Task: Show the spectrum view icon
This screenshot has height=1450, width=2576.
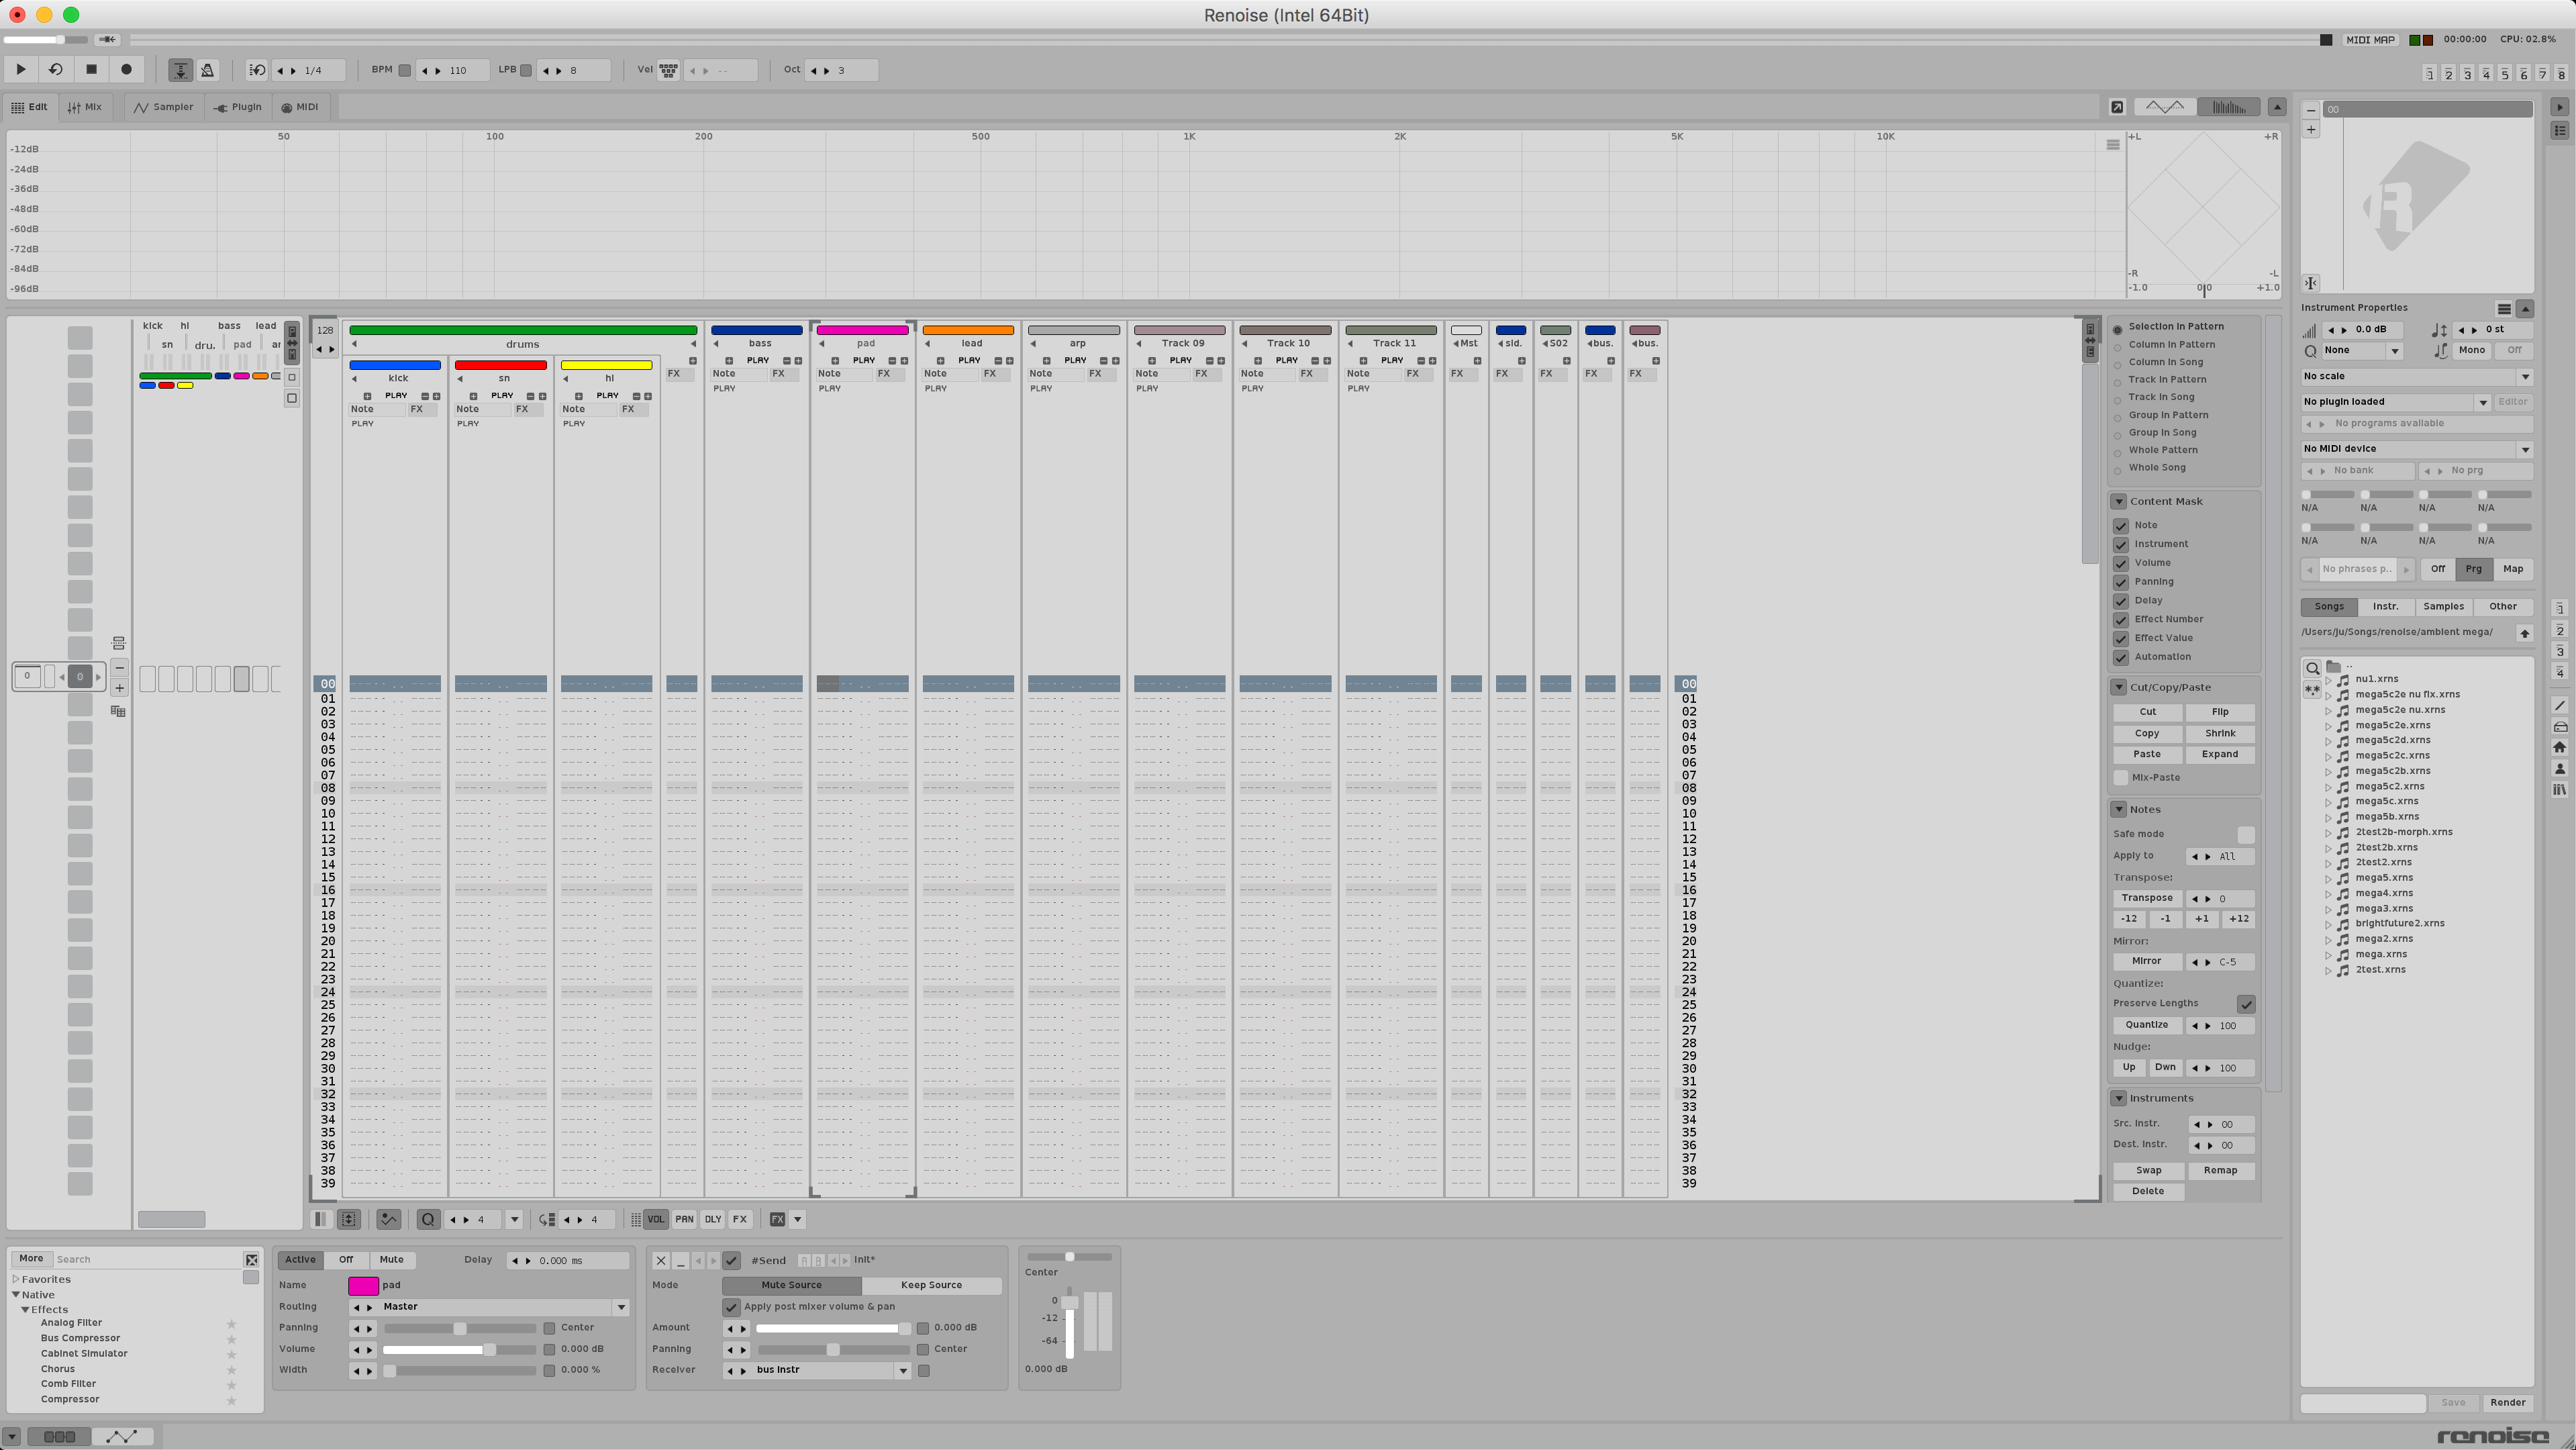Action: click(x=2228, y=107)
